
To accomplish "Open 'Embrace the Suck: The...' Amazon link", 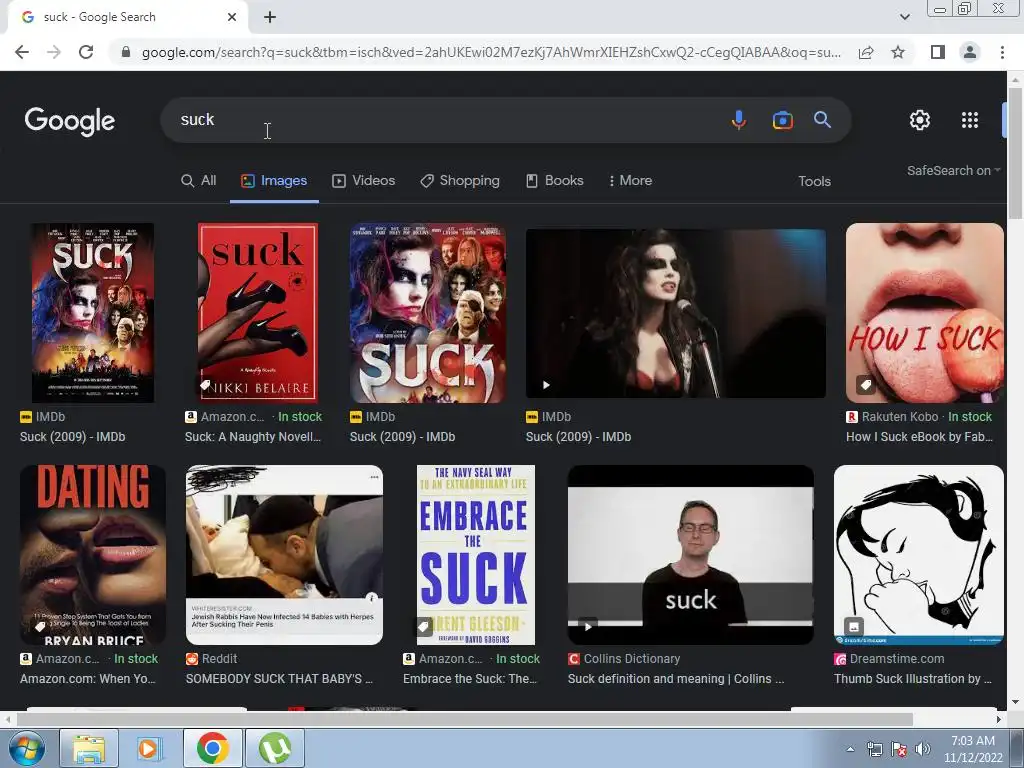I will pyautogui.click(x=470, y=679).
